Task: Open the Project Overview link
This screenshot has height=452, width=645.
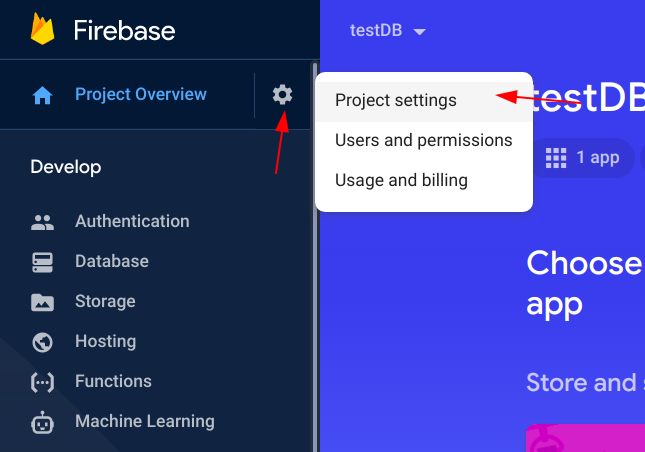Action: tap(141, 95)
